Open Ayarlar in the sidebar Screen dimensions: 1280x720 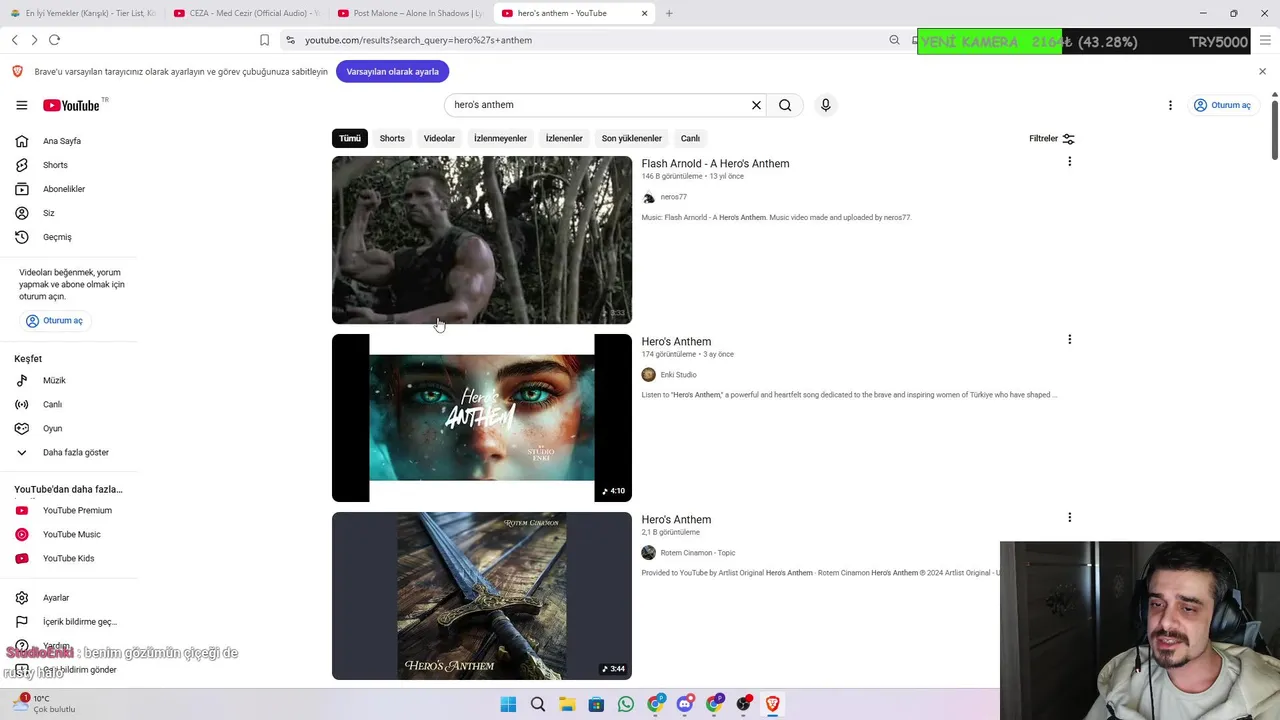click(x=68, y=598)
